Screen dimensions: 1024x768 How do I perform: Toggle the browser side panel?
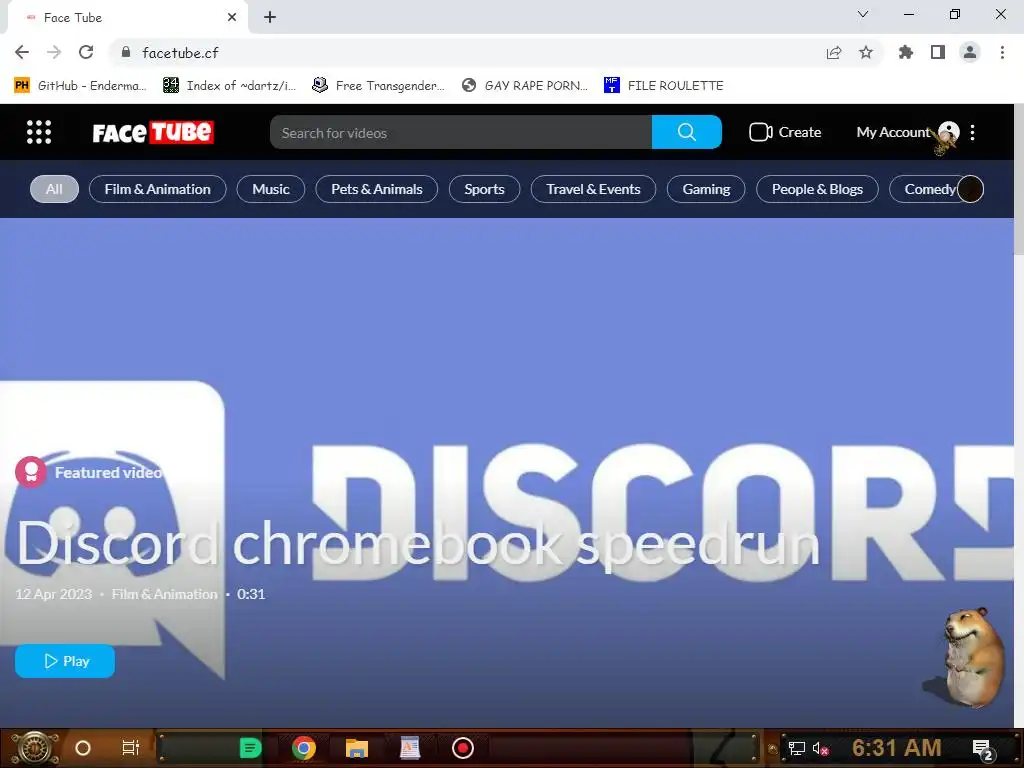click(938, 52)
